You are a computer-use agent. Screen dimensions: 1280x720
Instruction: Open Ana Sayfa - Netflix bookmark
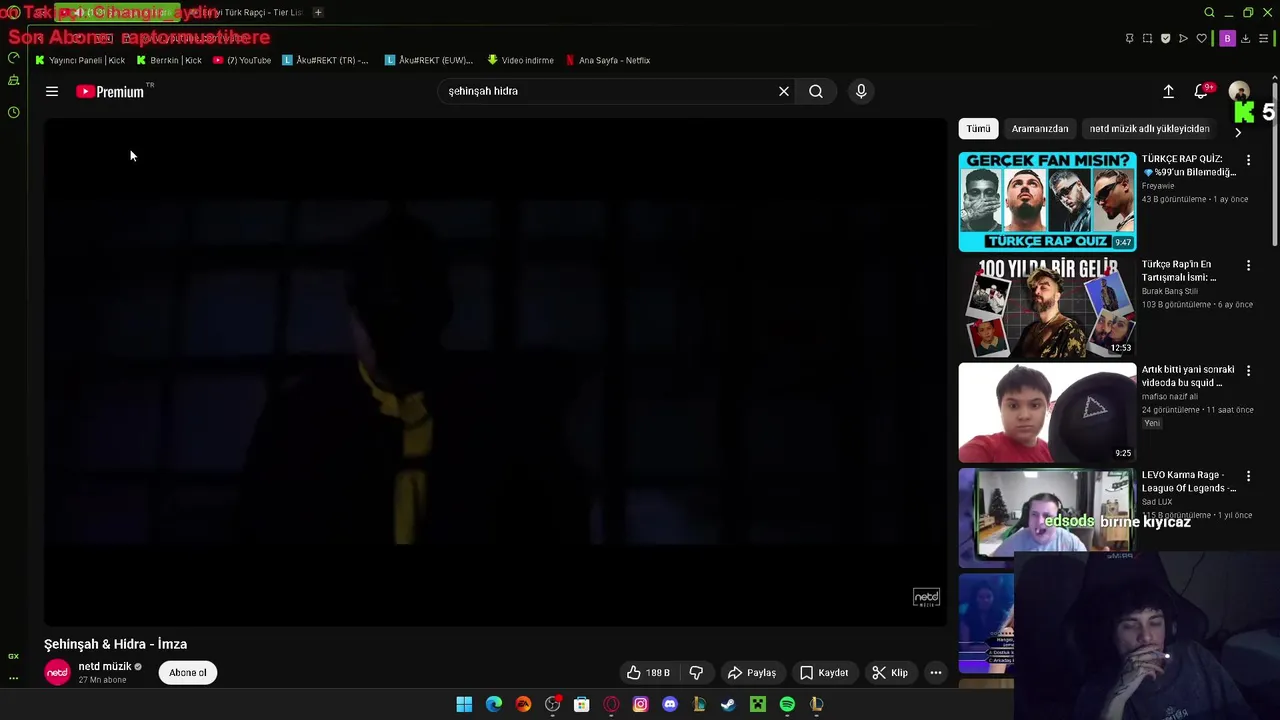click(x=607, y=60)
